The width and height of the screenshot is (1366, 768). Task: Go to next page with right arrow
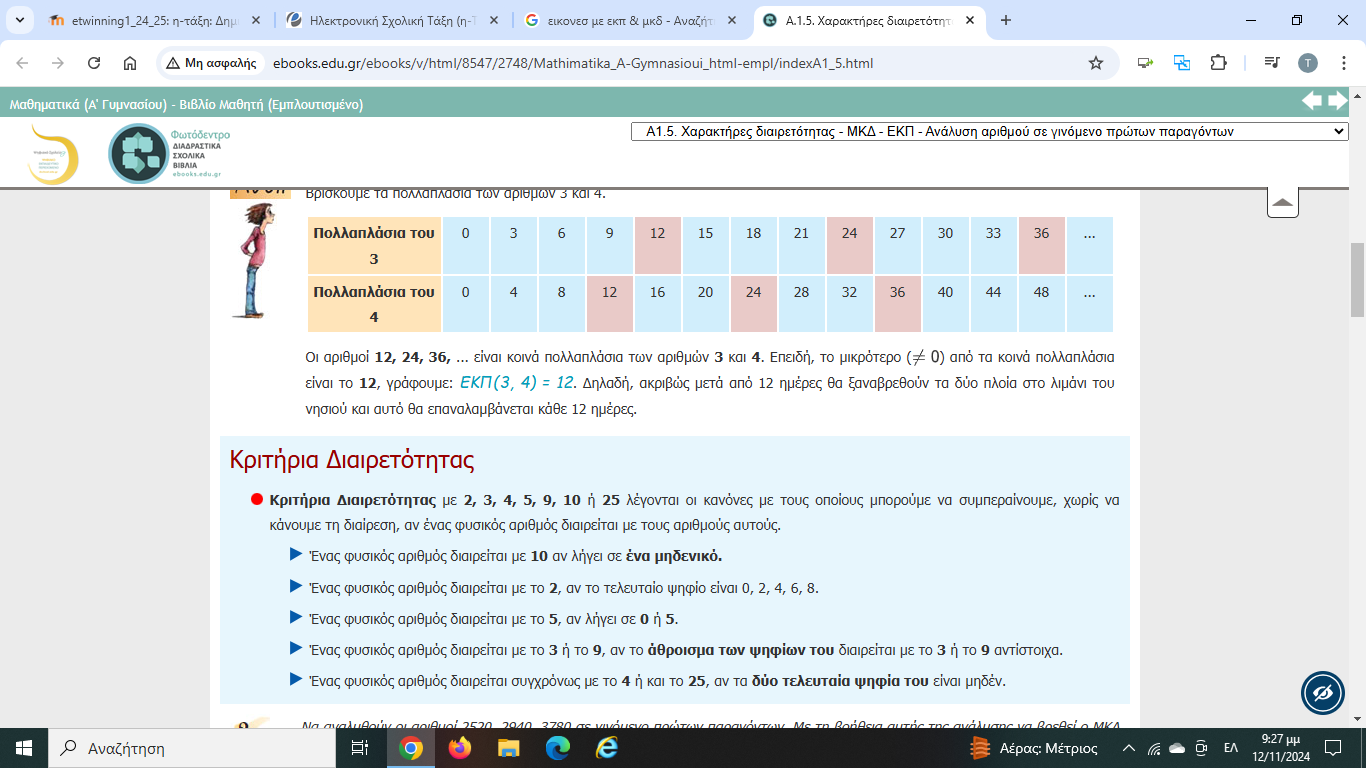[x=1338, y=100]
